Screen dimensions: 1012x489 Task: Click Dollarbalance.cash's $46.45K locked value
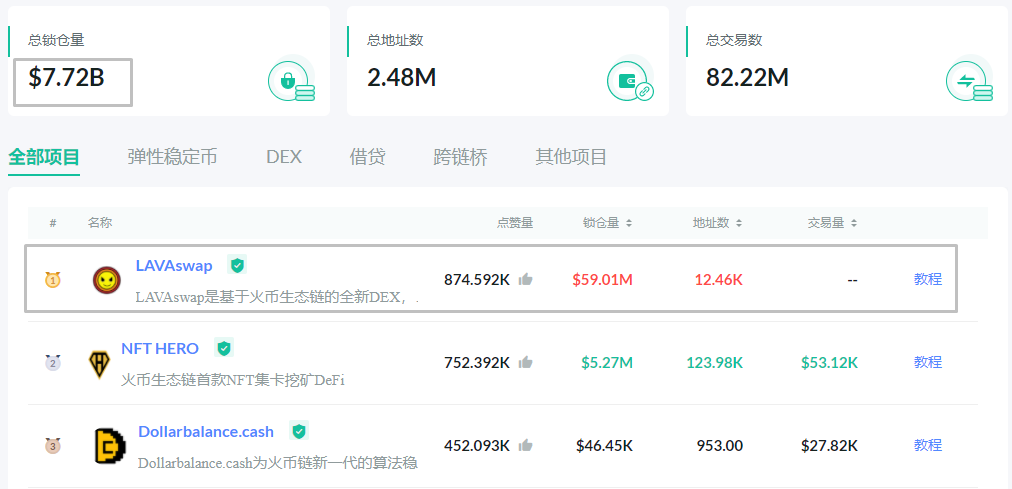pyautogui.click(x=605, y=446)
